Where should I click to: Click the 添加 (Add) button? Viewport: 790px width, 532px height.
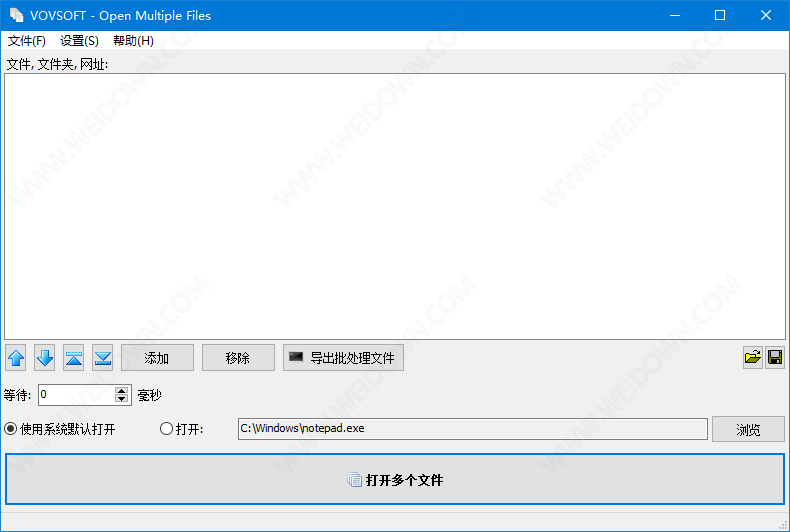pyautogui.click(x=157, y=358)
